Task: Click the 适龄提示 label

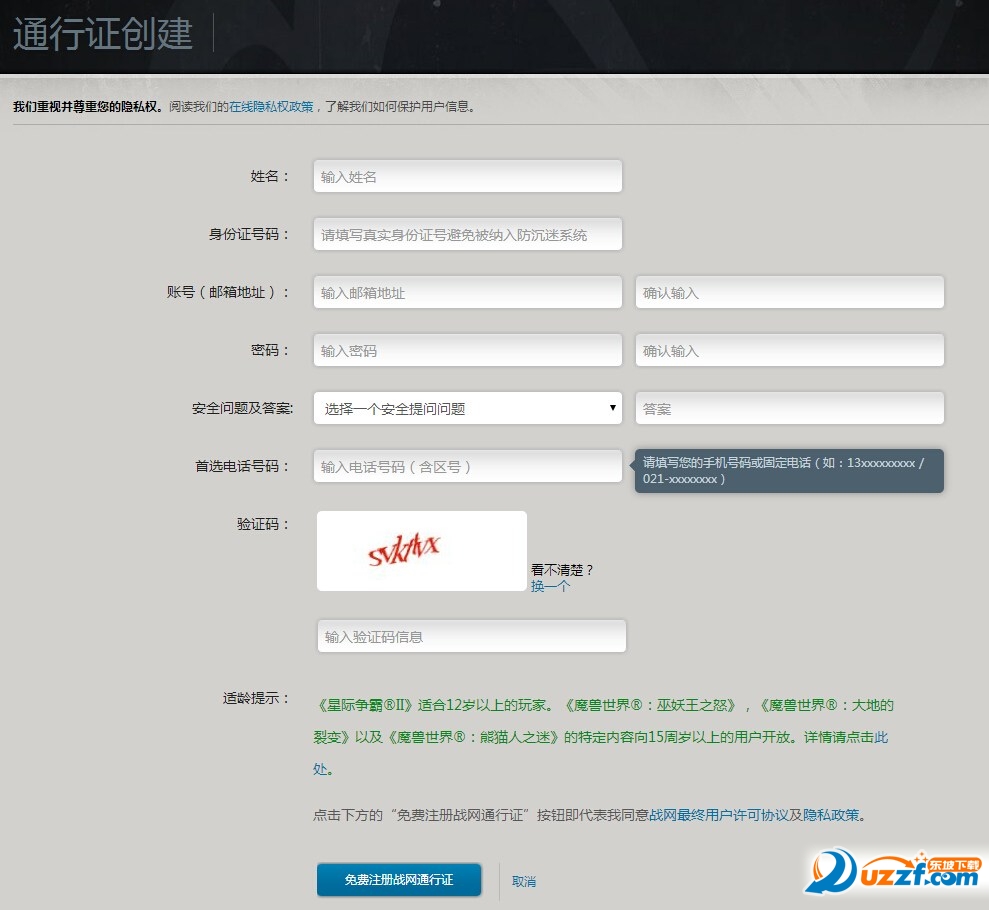Action: [x=255, y=697]
